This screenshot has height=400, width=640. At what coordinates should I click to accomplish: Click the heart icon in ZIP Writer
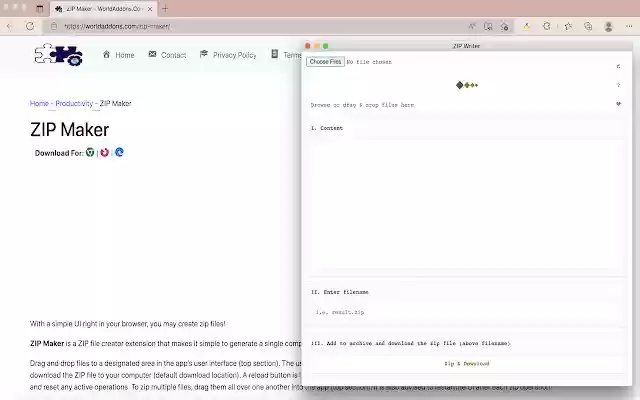[618, 104]
